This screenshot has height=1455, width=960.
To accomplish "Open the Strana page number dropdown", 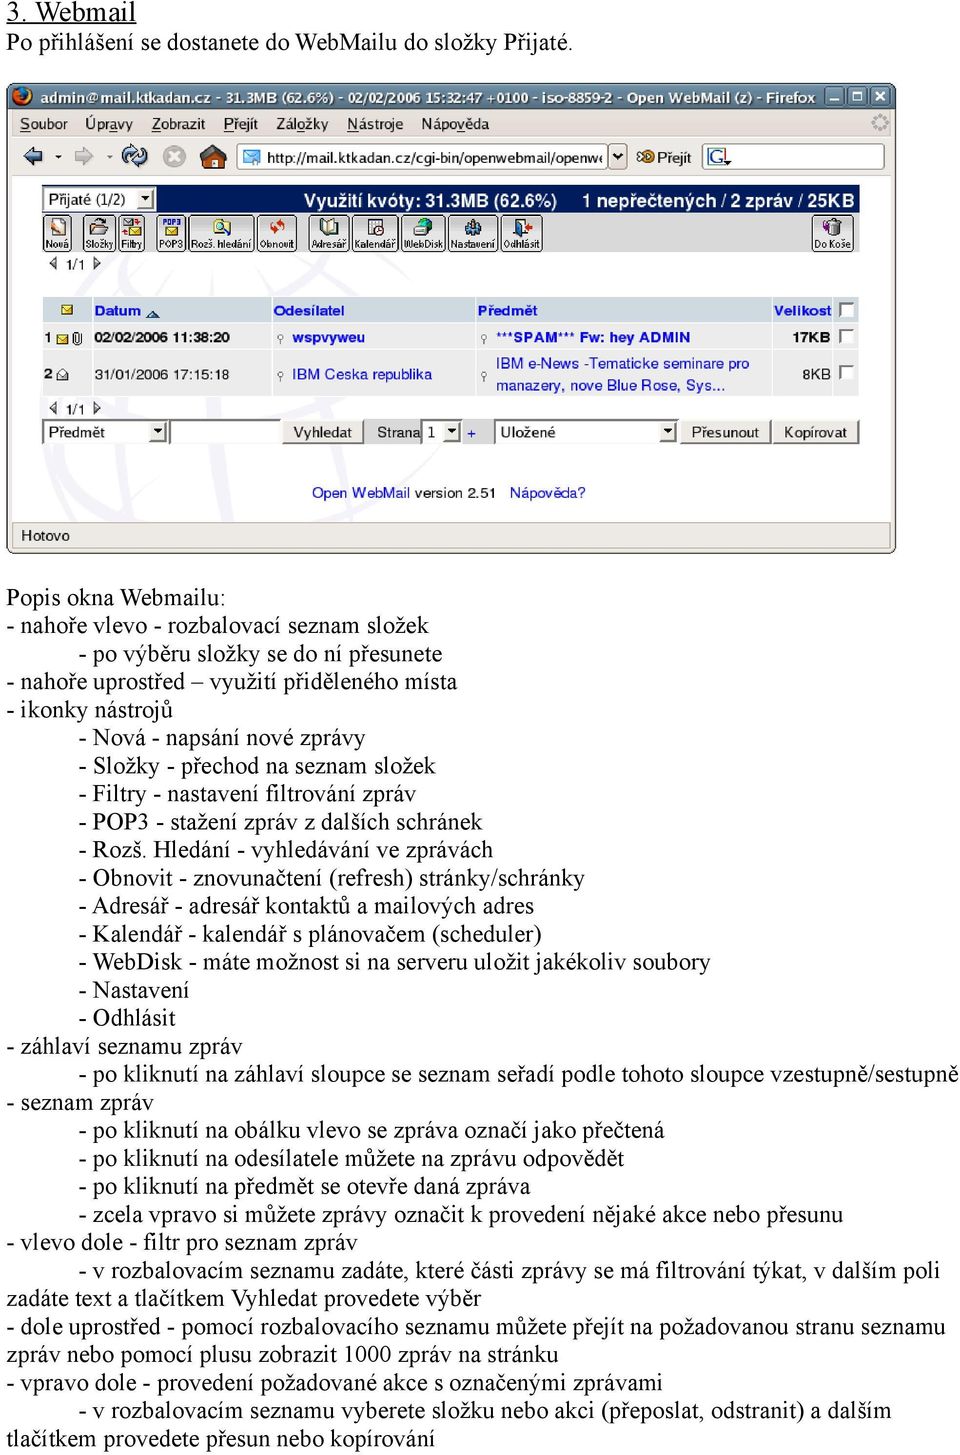I will pos(452,432).
